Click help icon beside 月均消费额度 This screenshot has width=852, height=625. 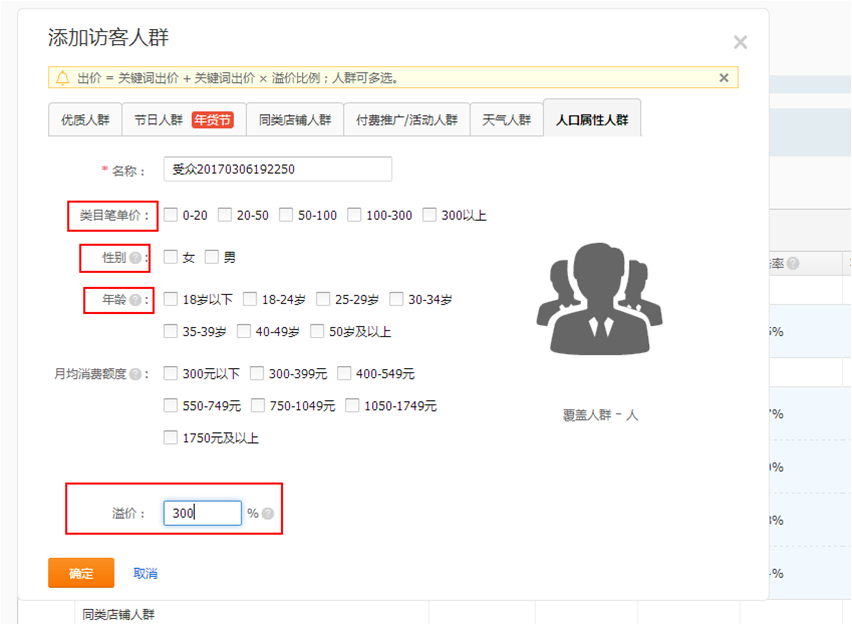pos(135,374)
